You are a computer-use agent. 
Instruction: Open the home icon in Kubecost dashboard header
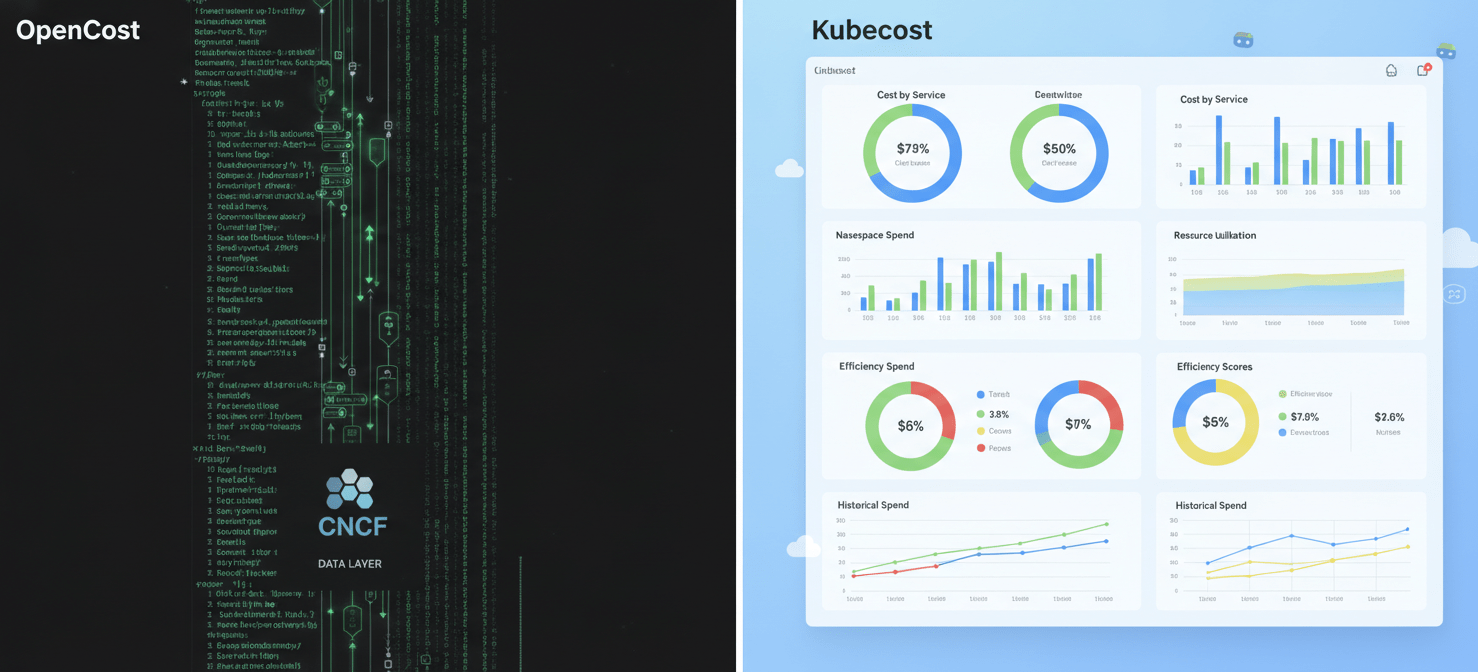coord(1391,70)
